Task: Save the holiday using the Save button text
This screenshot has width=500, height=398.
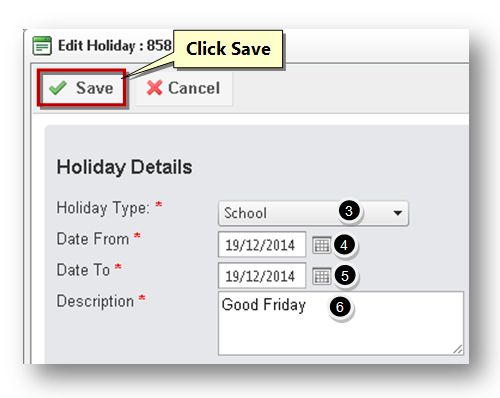Action: (95, 88)
